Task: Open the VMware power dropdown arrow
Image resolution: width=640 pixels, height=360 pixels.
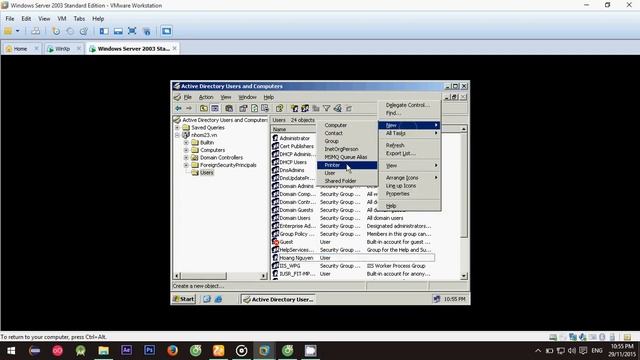Action: [18, 31]
